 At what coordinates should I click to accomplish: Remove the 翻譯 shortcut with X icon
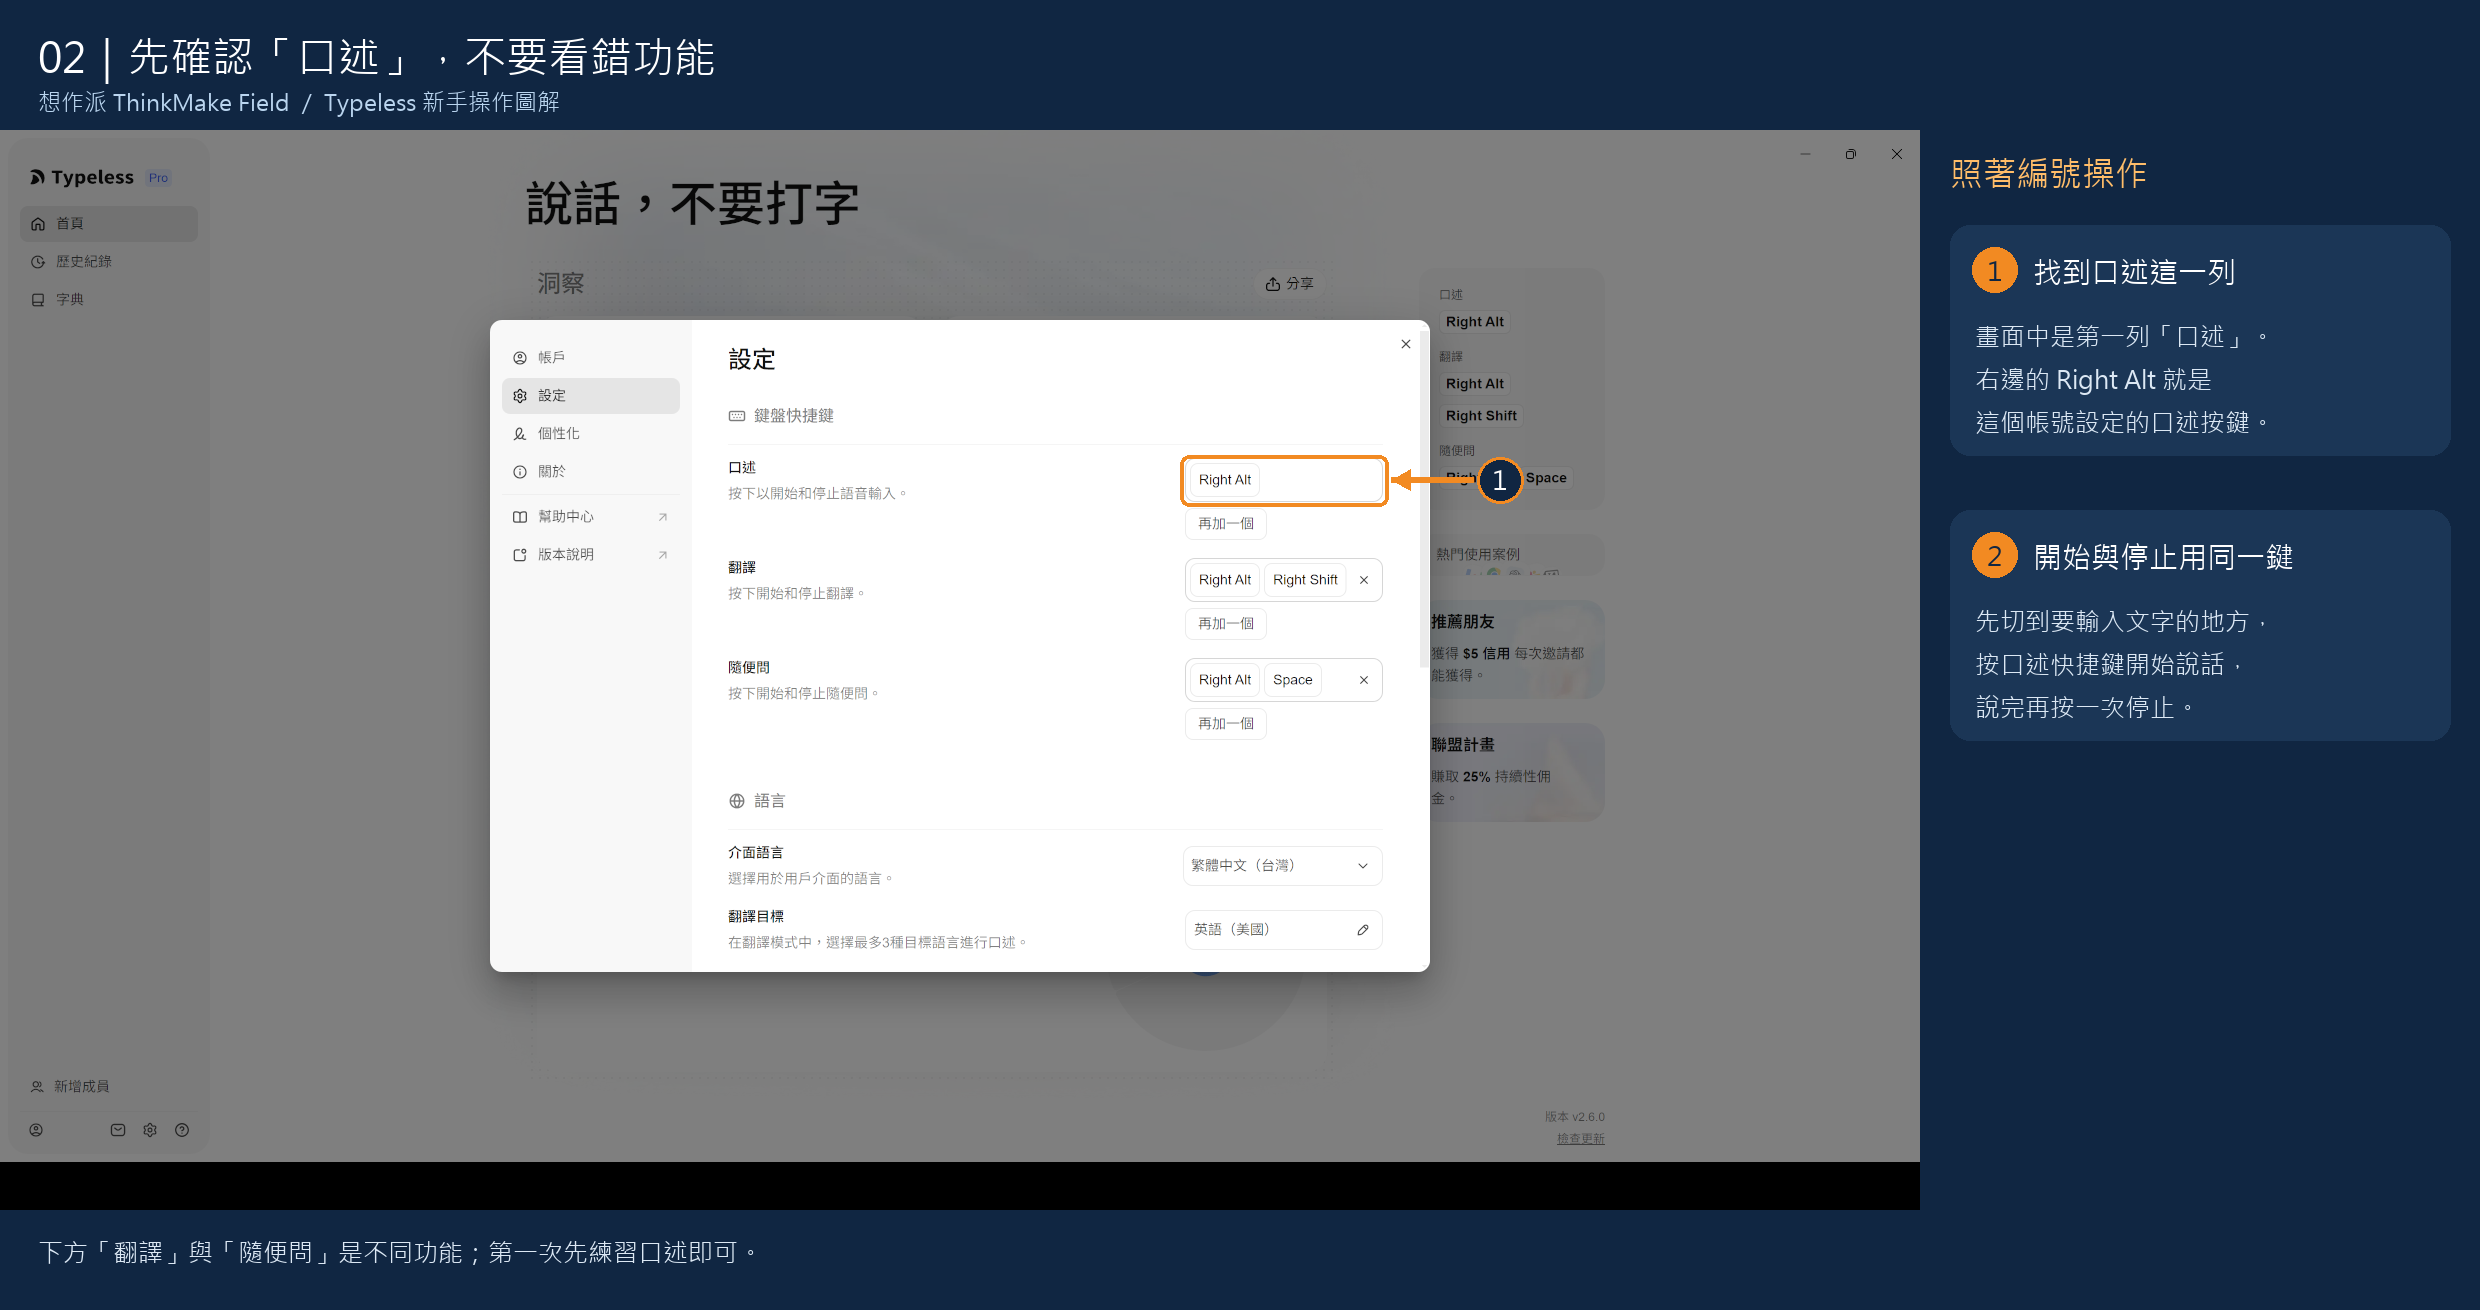coord(1364,580)
